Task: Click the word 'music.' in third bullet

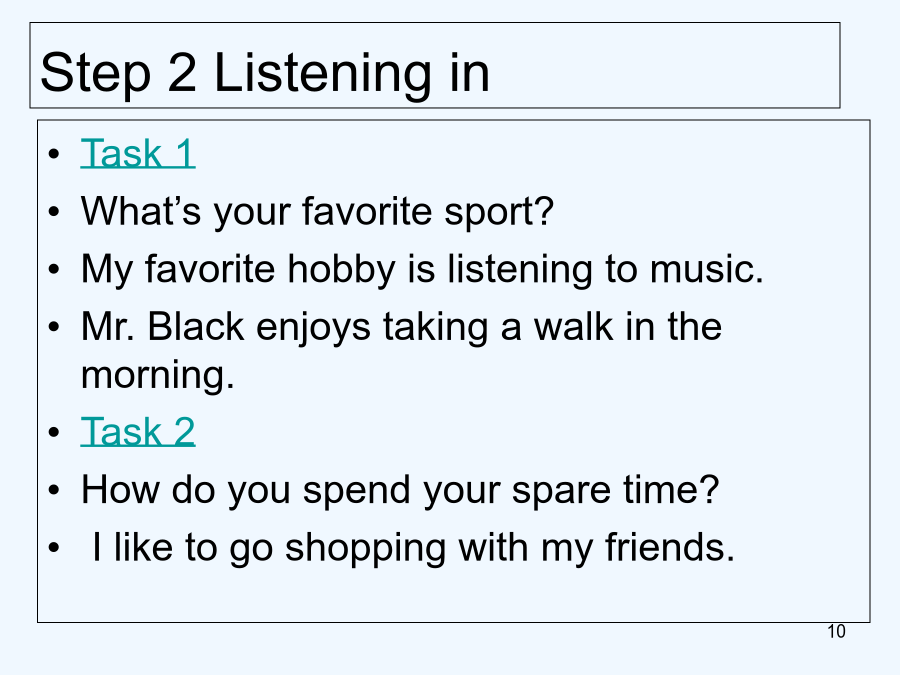Action: pos(707,269)
